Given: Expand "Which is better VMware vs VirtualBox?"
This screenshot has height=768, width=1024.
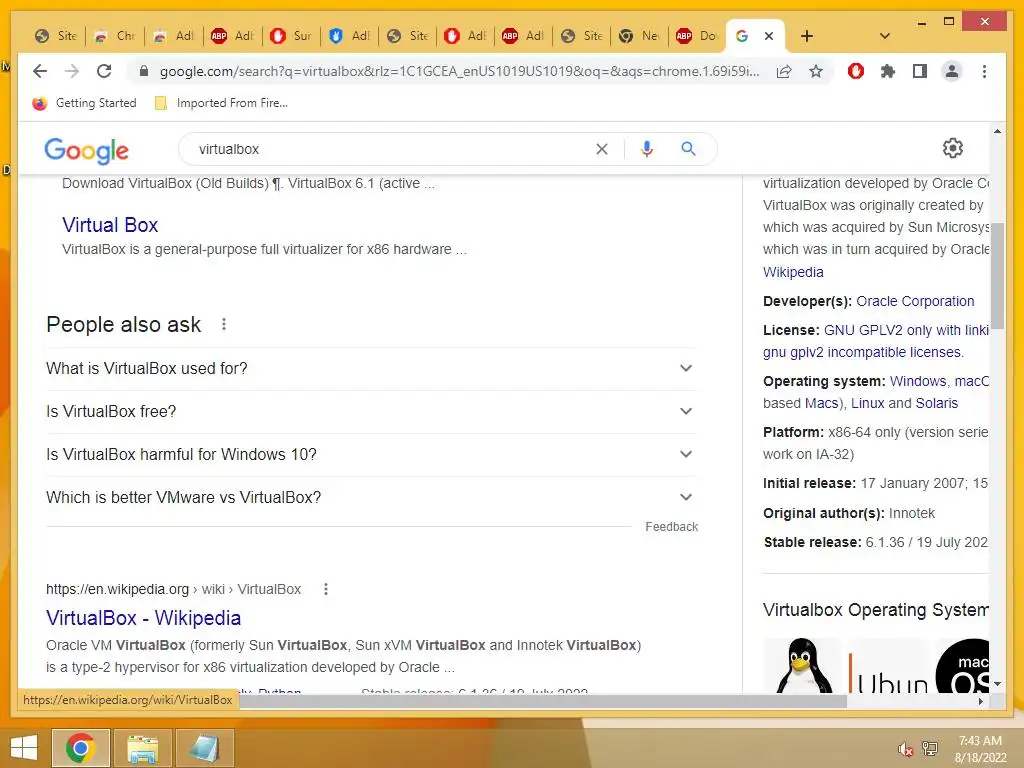Looking at the screenshot, I should point(371,498).
